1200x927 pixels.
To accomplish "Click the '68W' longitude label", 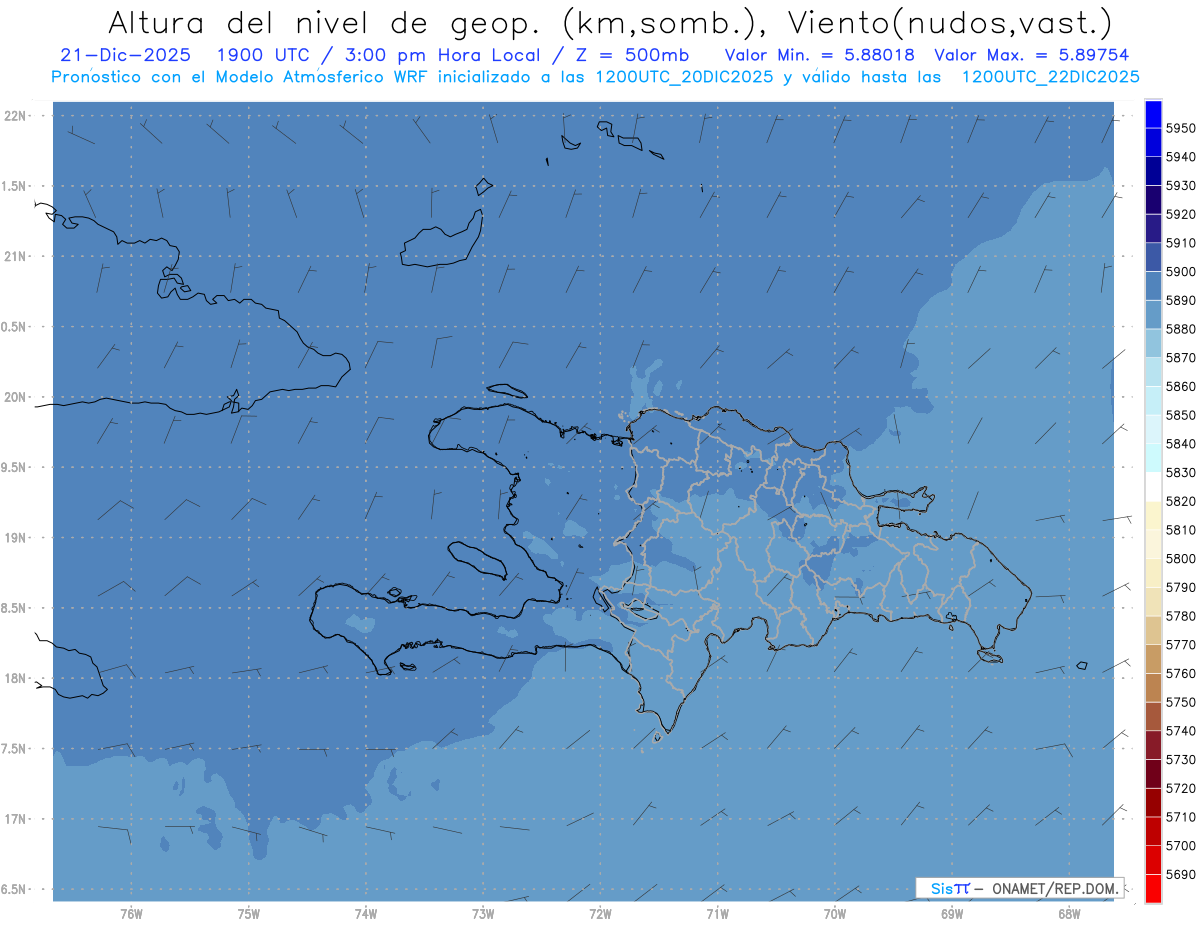I will 1069,913.
